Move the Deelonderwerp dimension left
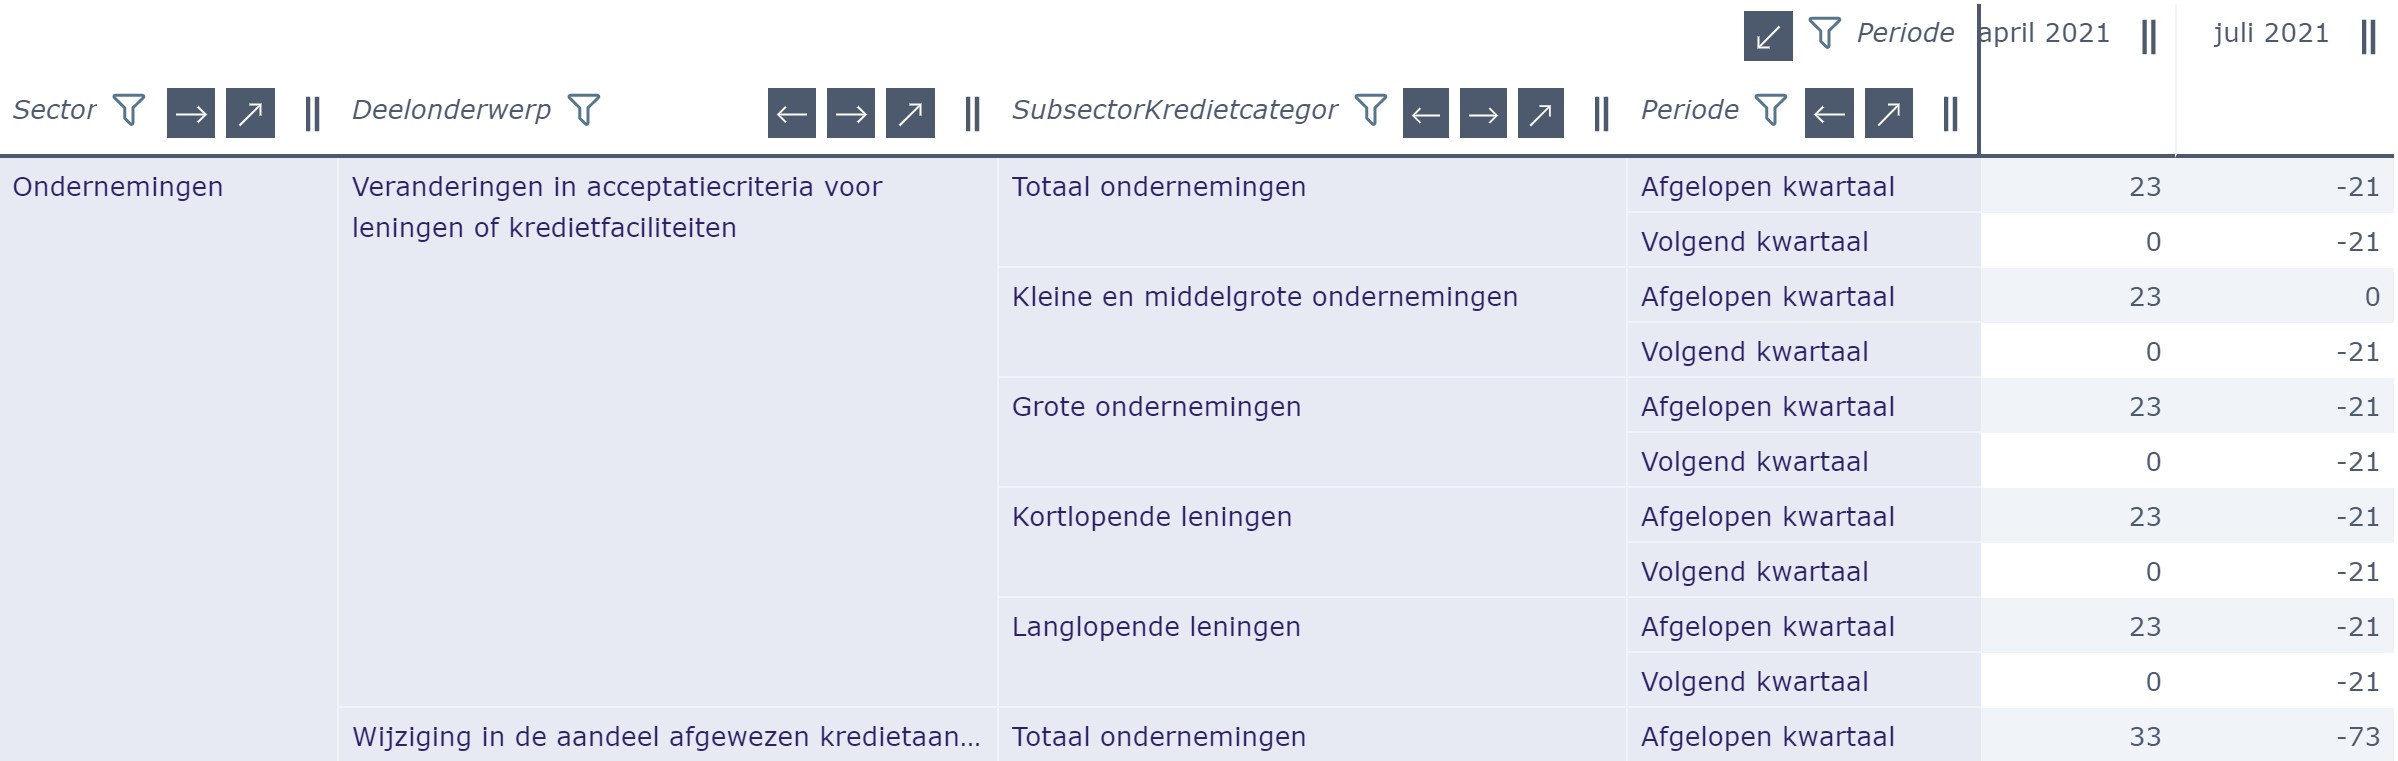 point(792,113)
